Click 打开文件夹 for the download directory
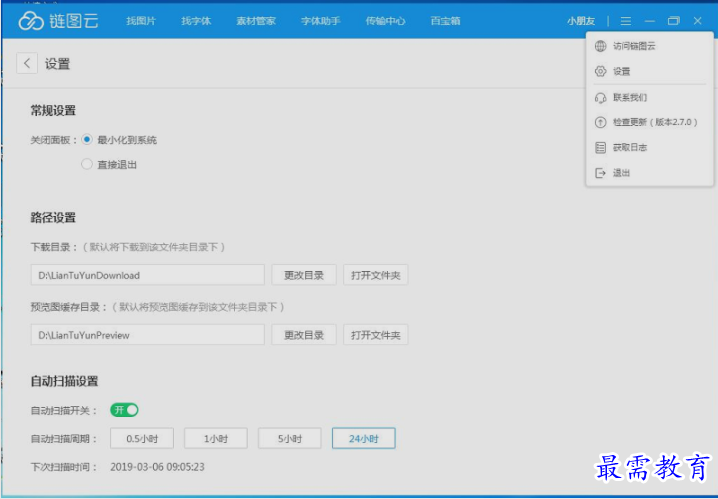Viewport: 718px width, 499px height. pos(375,275)
